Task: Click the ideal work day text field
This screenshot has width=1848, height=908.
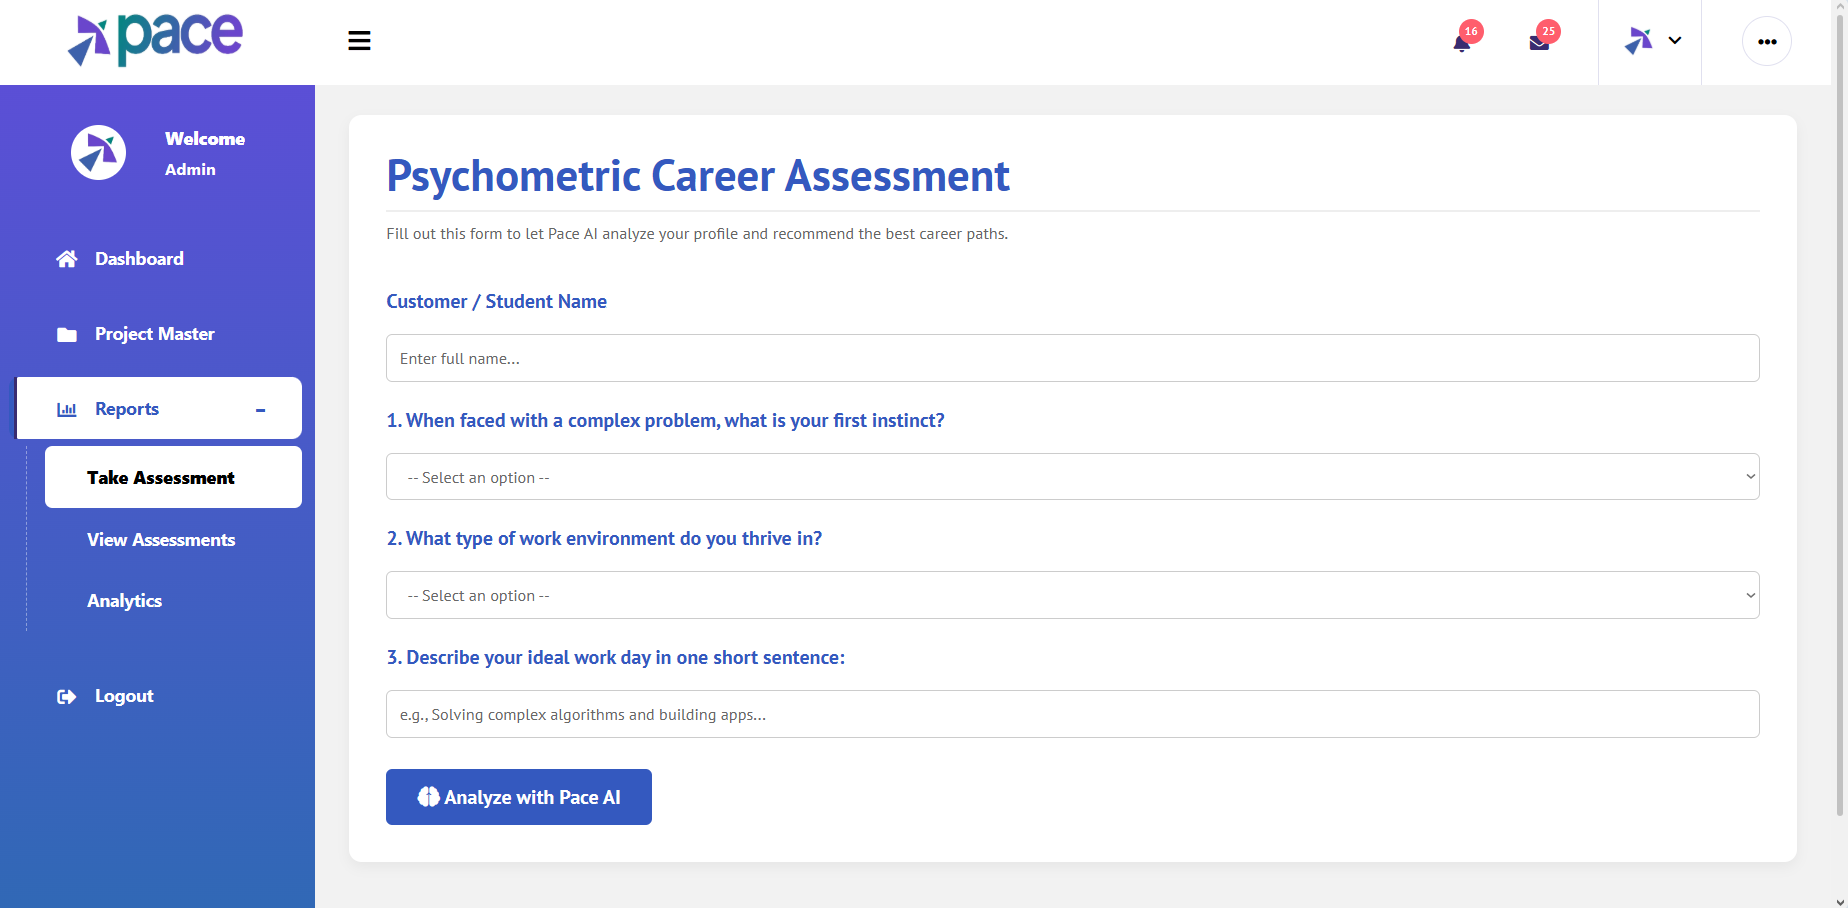Action: coord(1072,714)
